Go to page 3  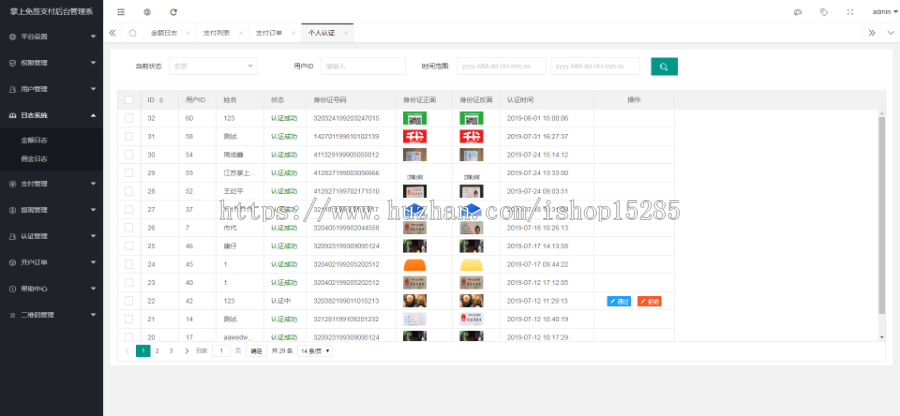point(171,351)
